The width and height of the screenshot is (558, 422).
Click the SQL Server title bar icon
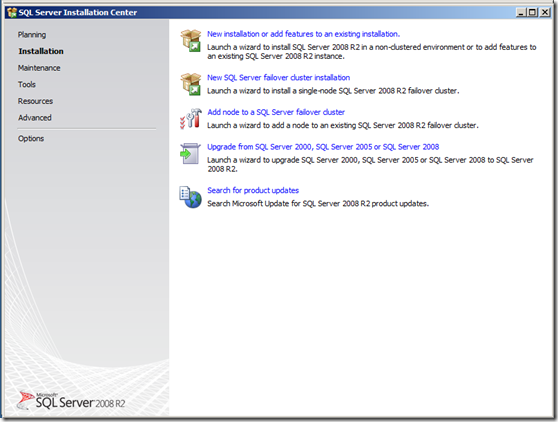12,12
